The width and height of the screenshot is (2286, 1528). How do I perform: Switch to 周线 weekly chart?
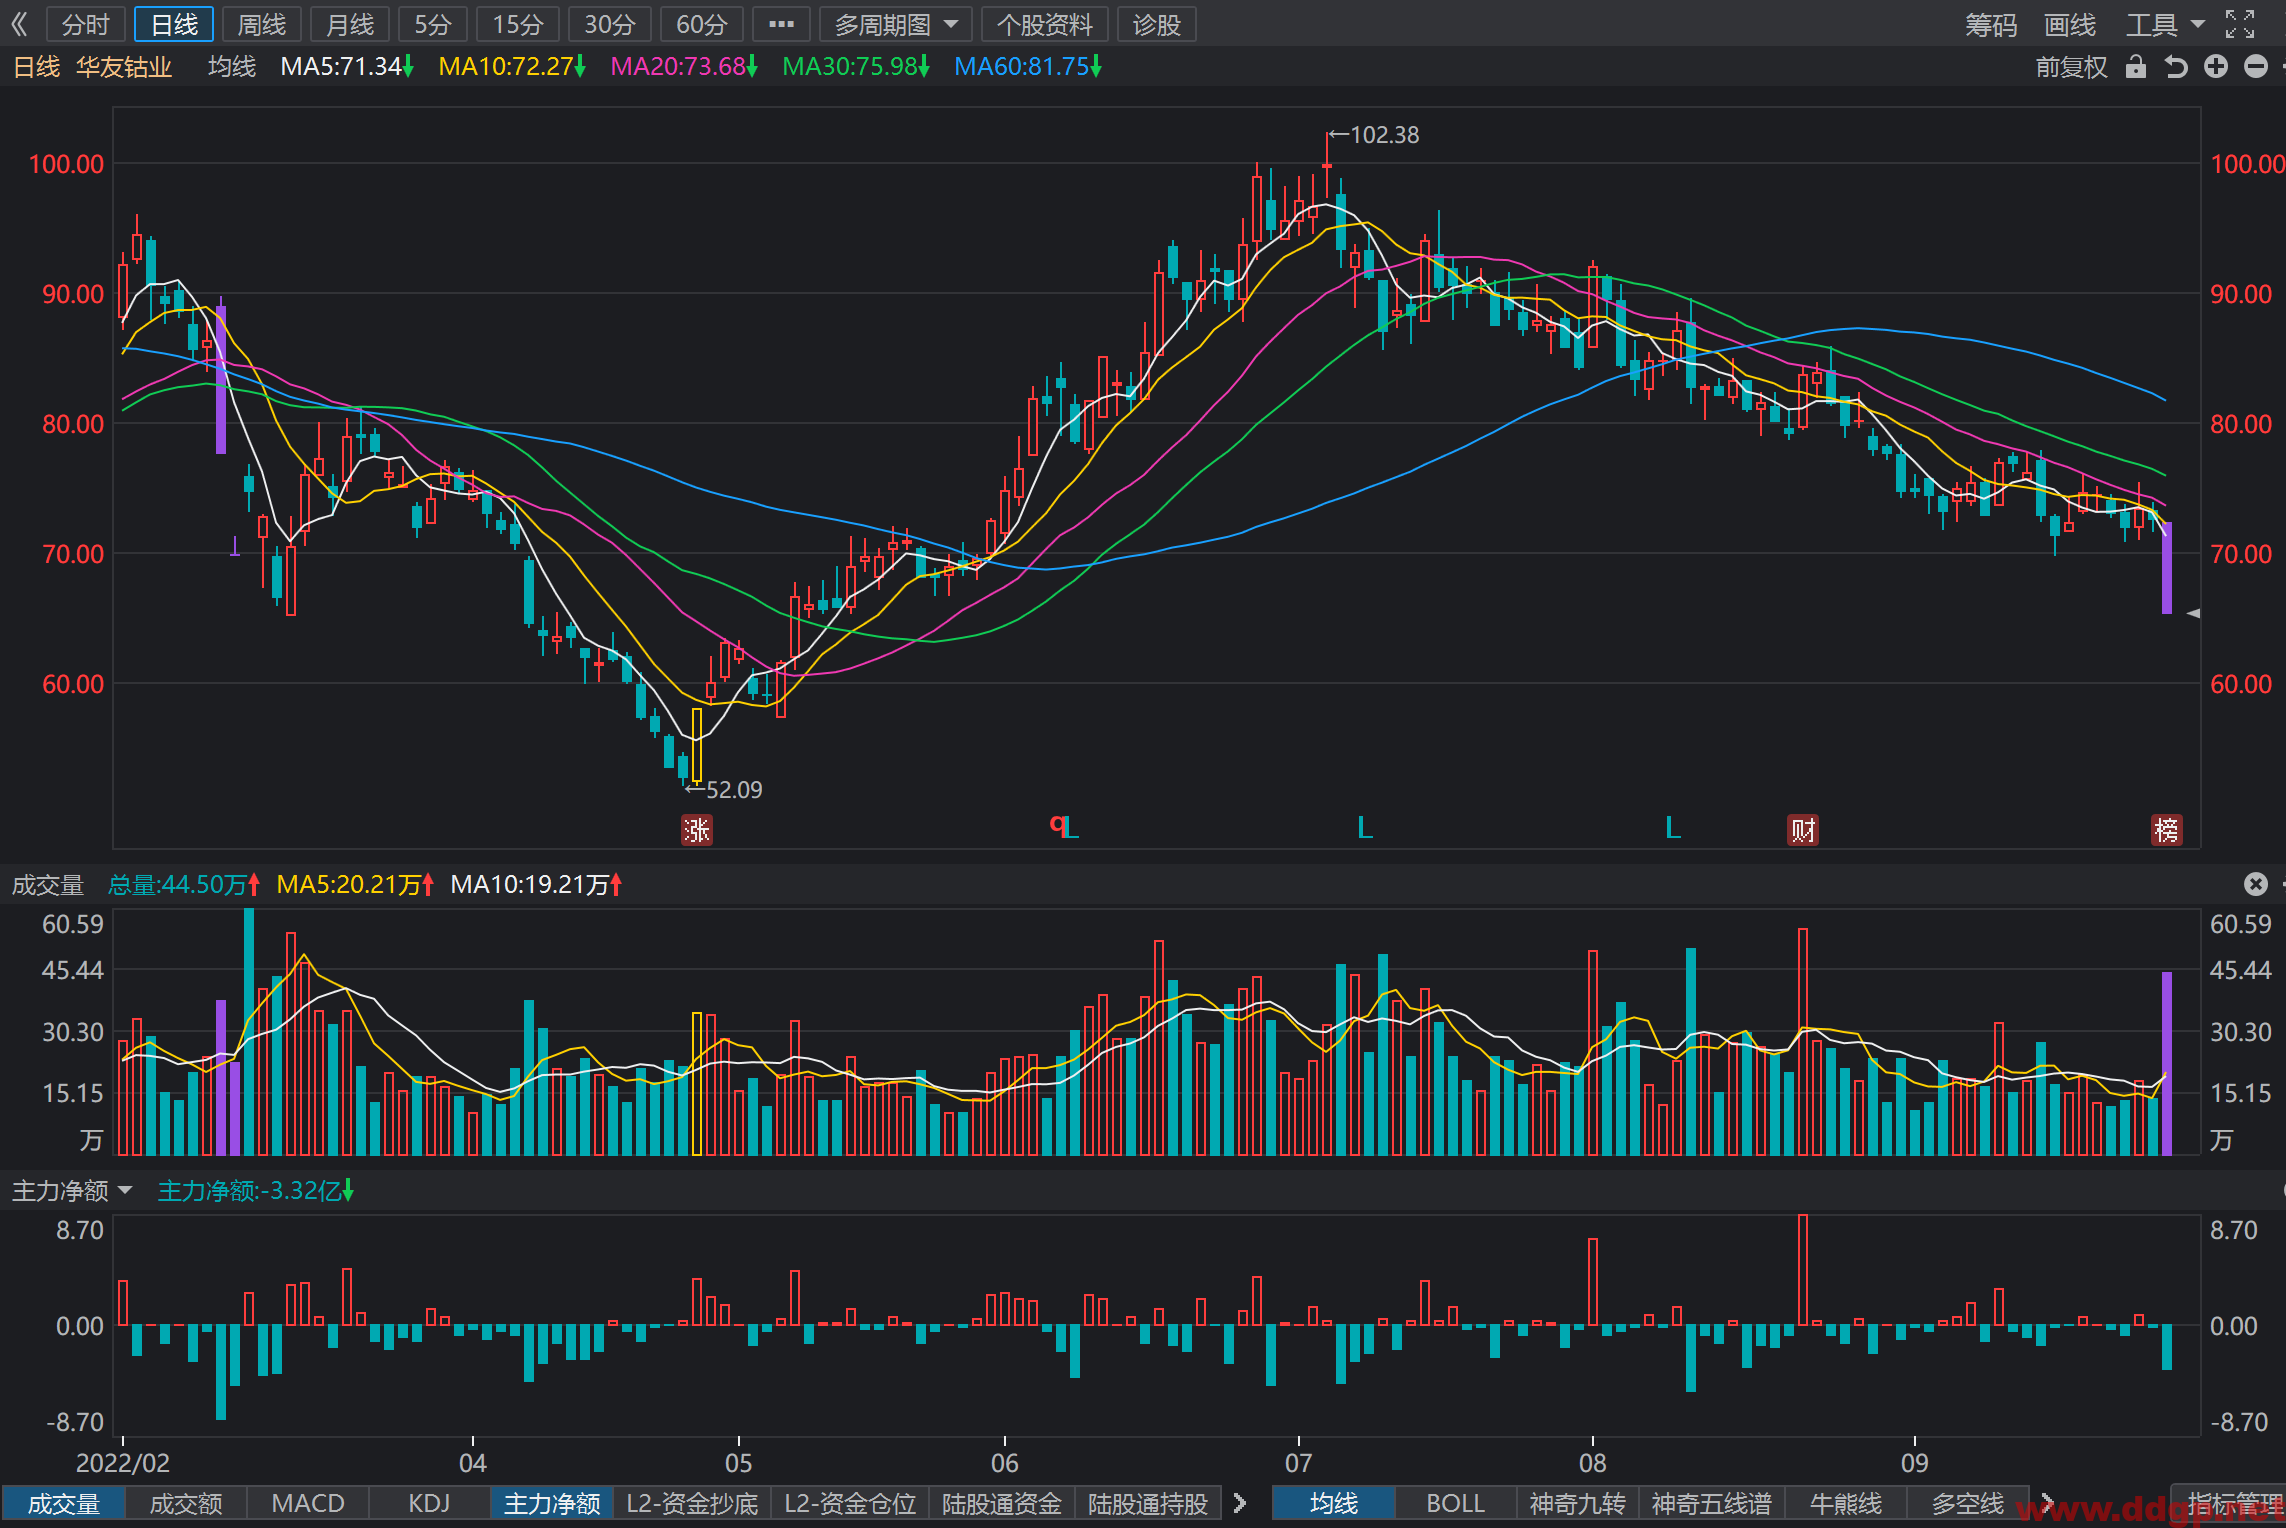click(x=262, y=24)
